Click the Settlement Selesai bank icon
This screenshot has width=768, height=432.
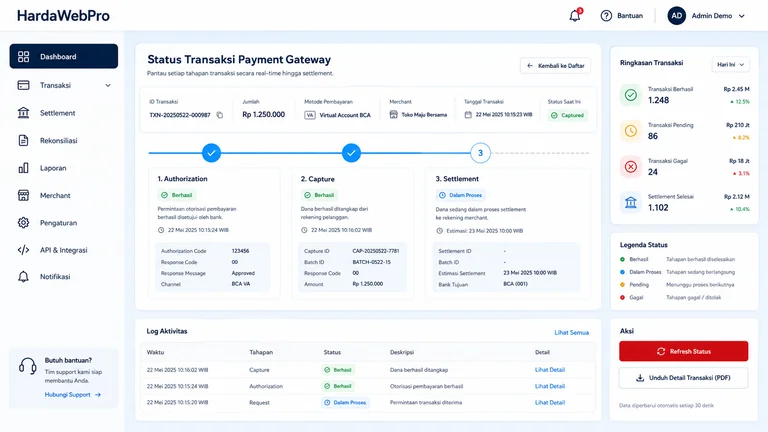pos(631,202)
